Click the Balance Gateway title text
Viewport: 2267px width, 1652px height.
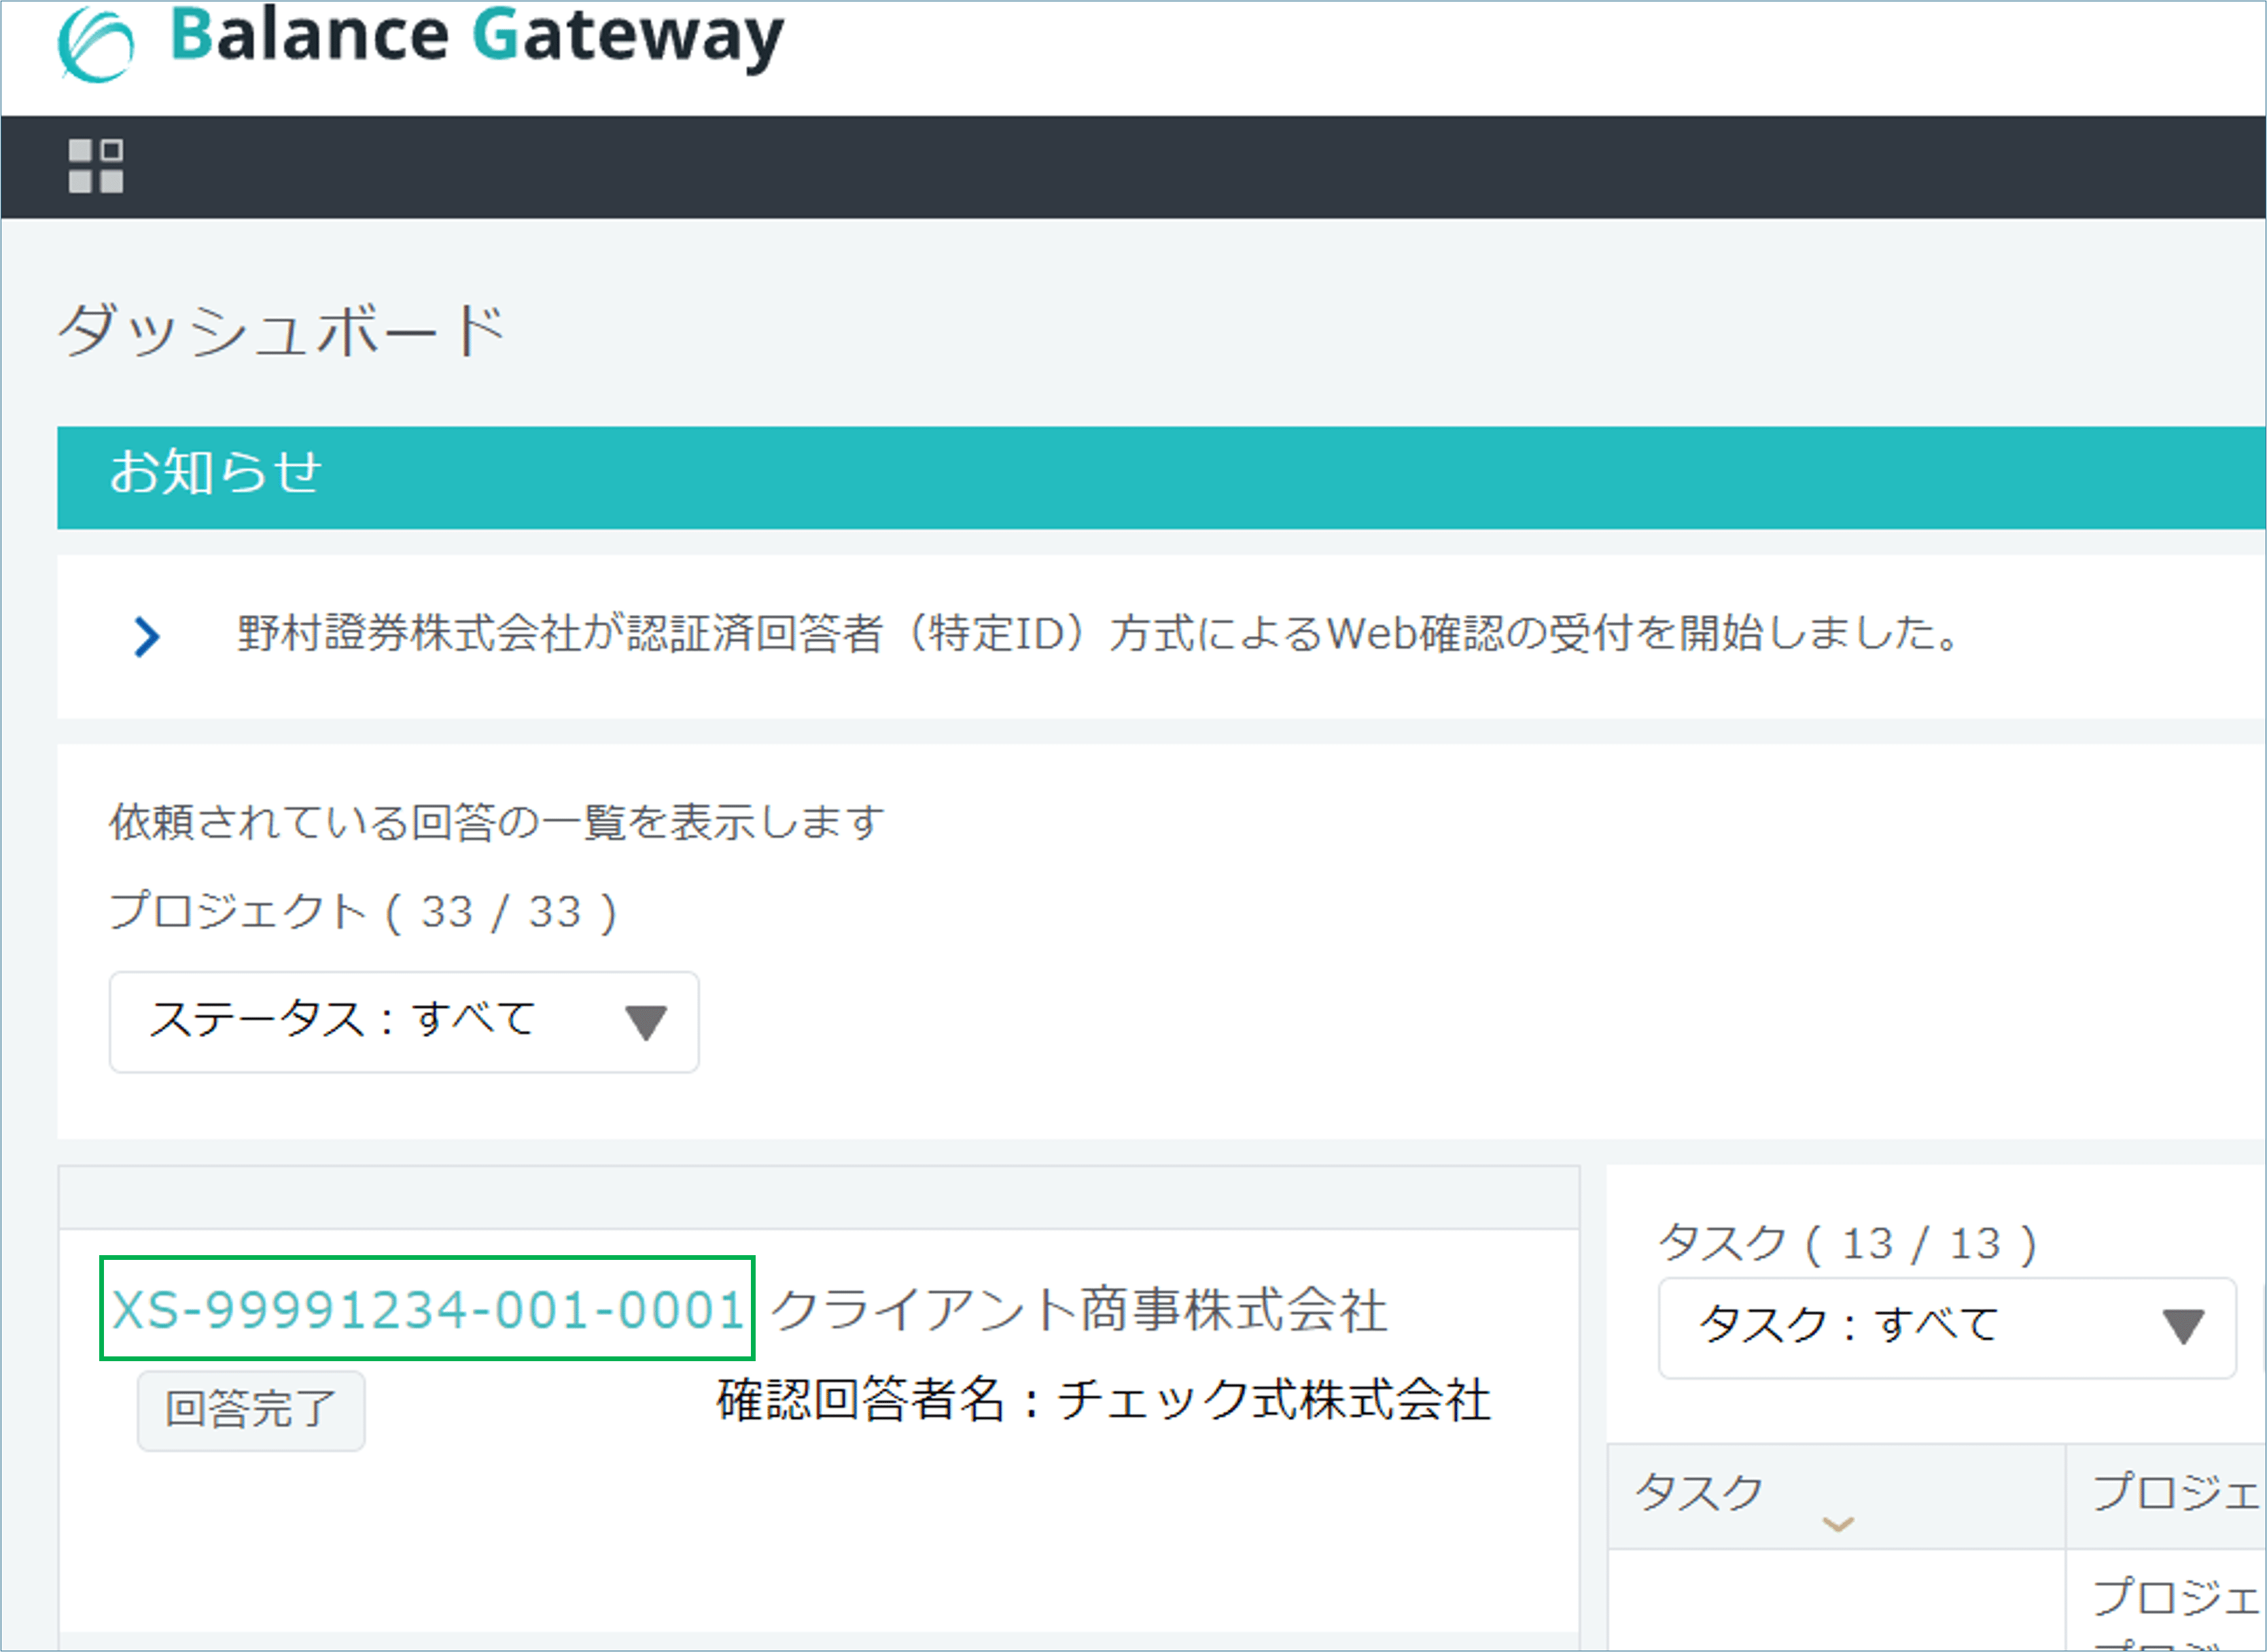476,38
